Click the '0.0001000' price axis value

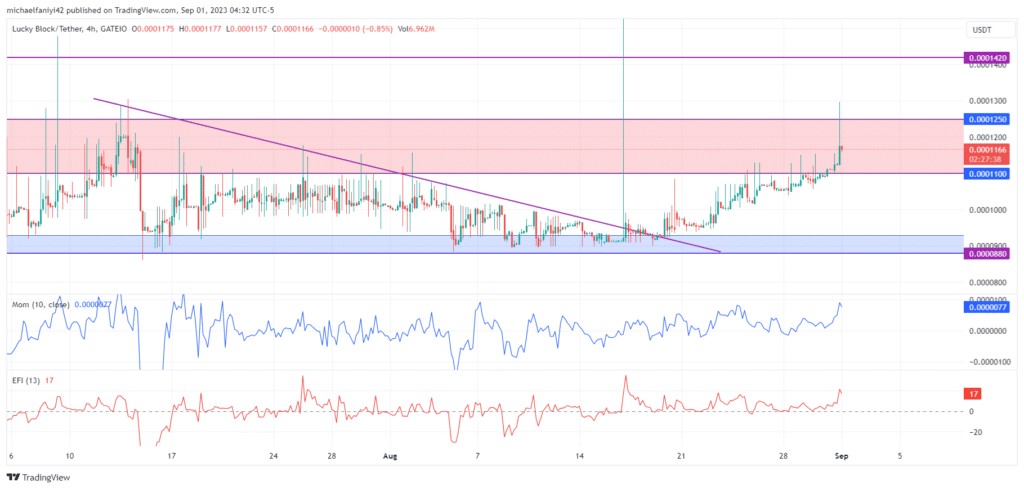pyautogui.click(x=986, y=210)
